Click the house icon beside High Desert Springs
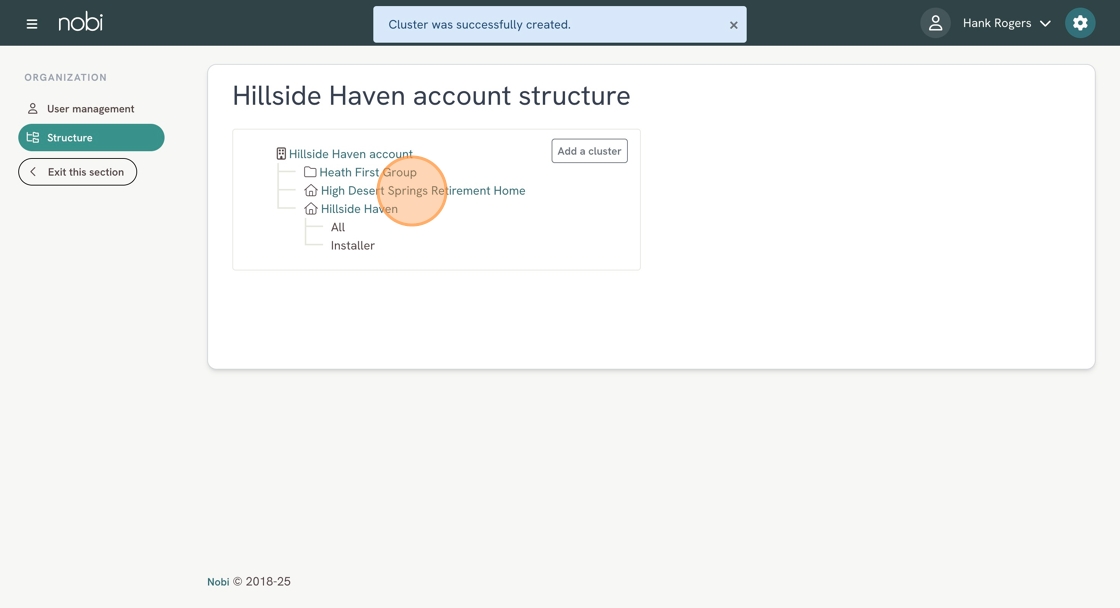Image resolution: width=1120 pixels, height=608 pixels. click(x=311, y=191)
